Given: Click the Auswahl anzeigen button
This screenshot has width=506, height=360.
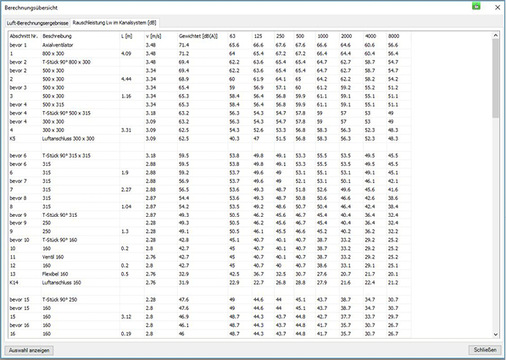Looking at the screenshot, I should pyautogui.click(x=29, y=350).
